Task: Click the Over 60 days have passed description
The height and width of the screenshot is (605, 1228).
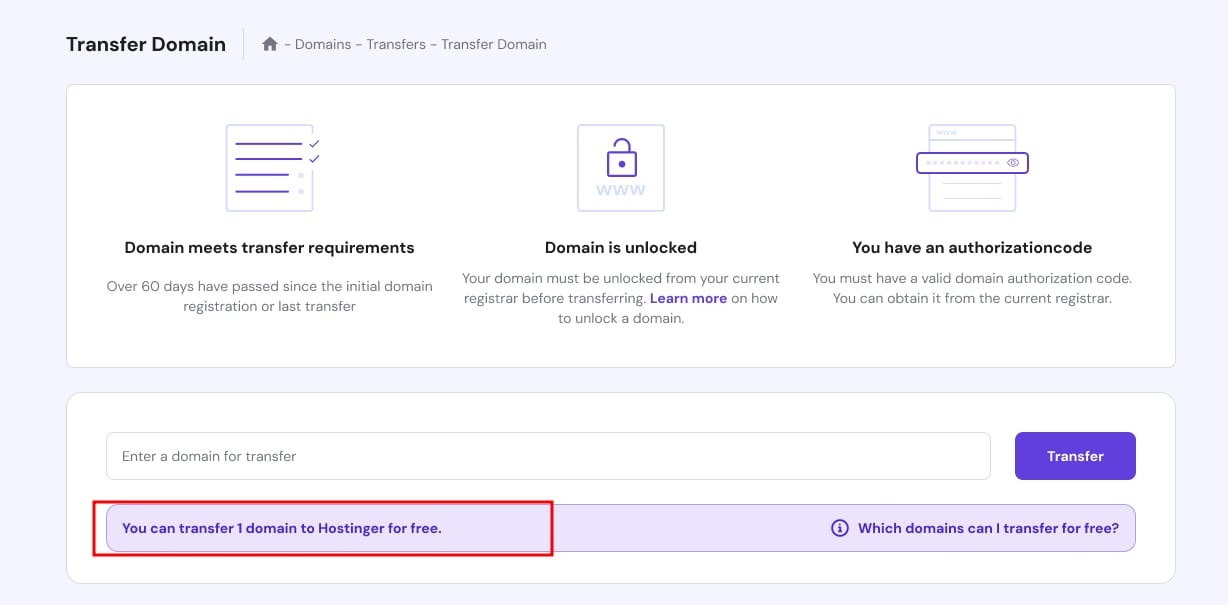Action: click(269, 296)
